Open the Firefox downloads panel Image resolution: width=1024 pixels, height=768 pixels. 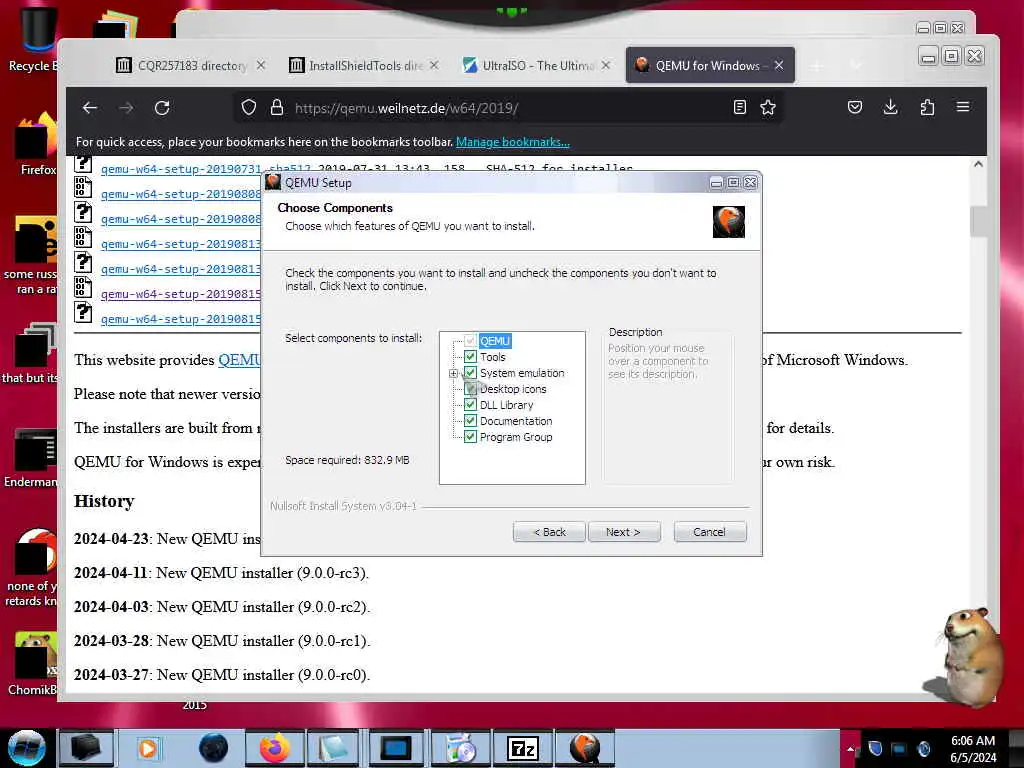click(890, 107)
